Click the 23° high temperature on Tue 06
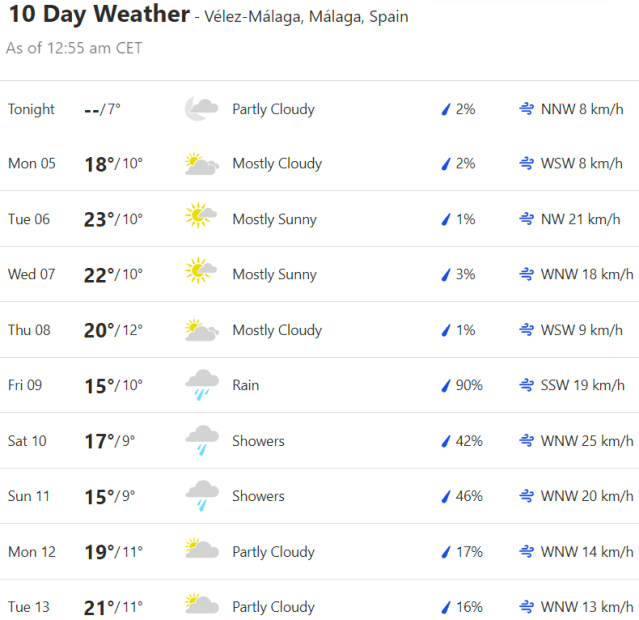 click(x=98, y=219)
